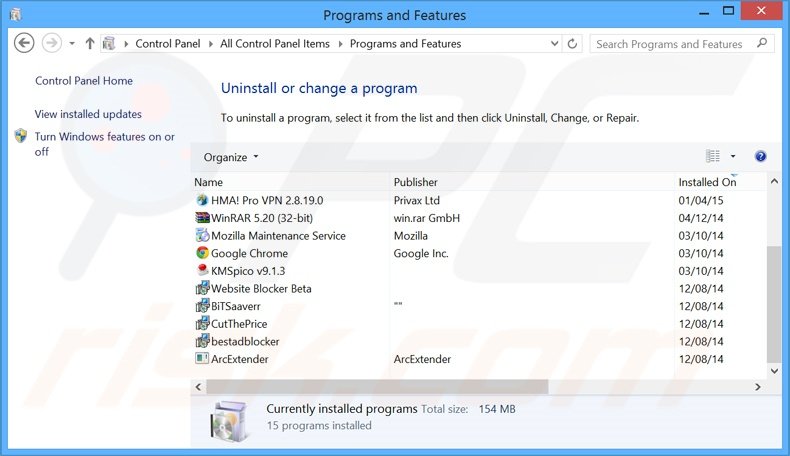Open Turn Windows features on or off

tap(104, 144)
